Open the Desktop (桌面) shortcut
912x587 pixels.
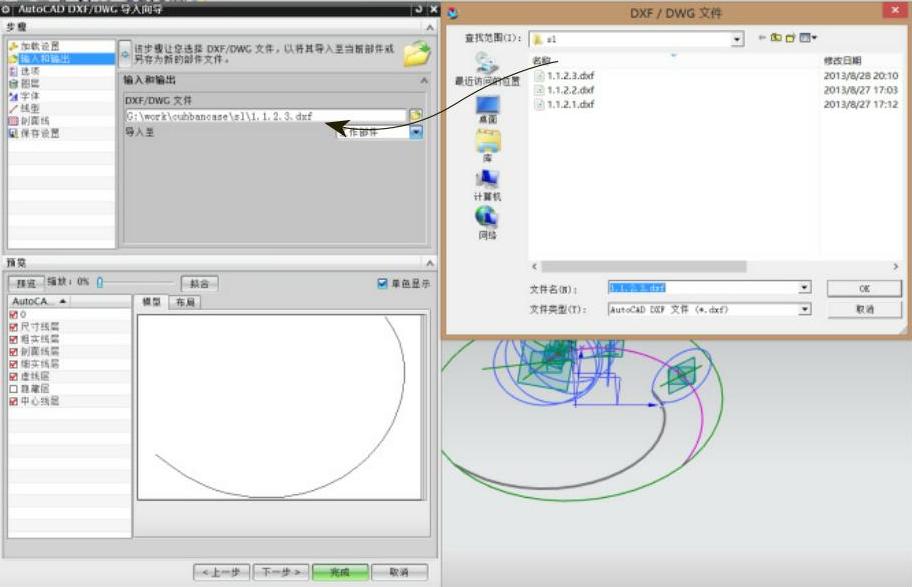click(487, 109)
